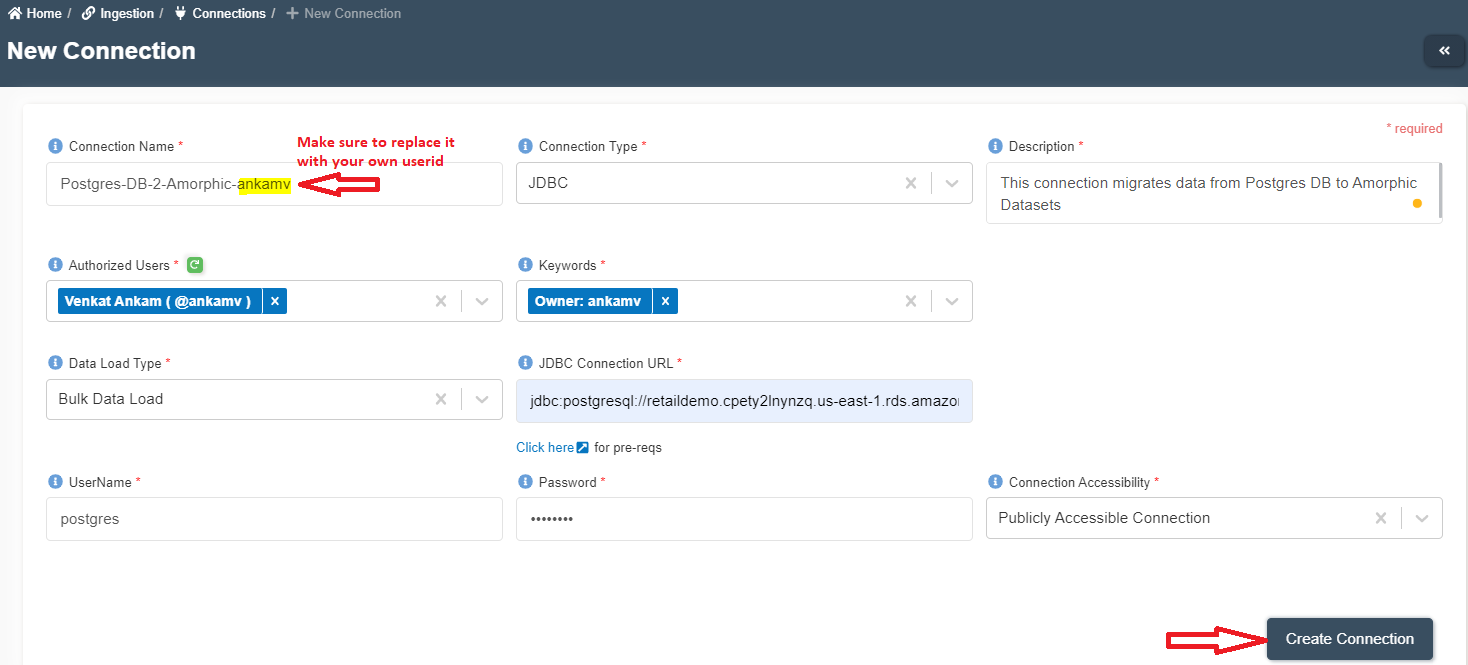Click the link icon beside Ingestion

tap(89, 14)
